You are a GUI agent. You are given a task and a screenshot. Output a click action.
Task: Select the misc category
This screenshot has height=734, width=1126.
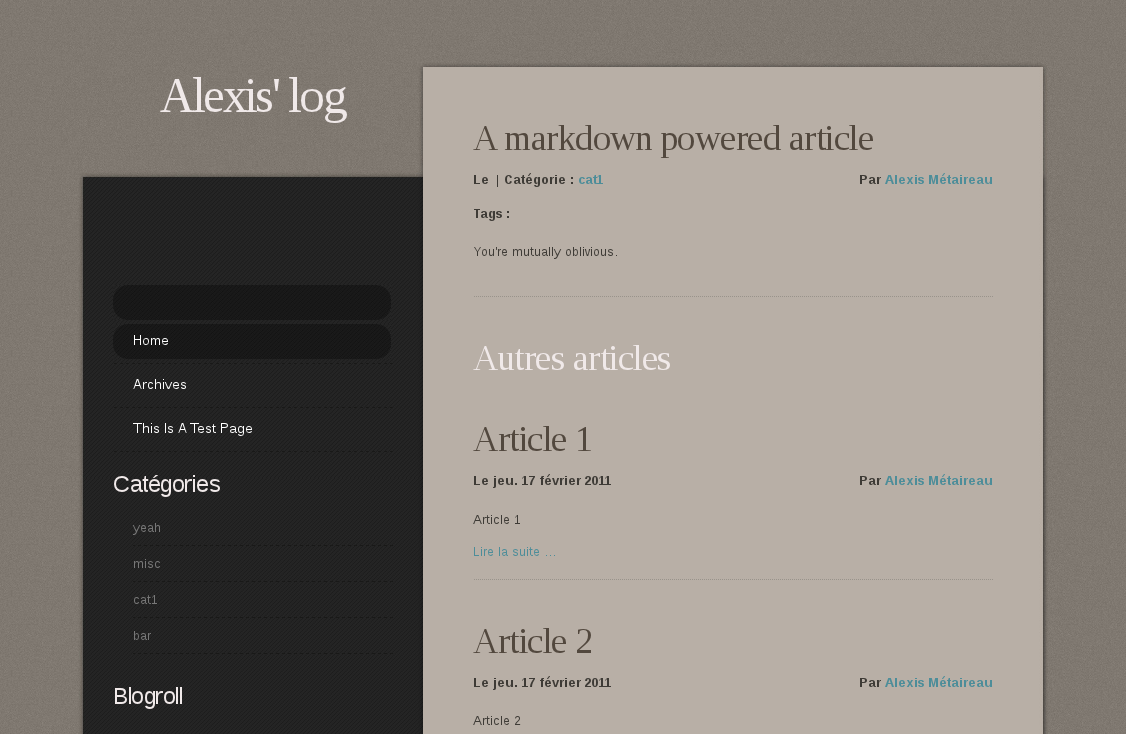146,564
